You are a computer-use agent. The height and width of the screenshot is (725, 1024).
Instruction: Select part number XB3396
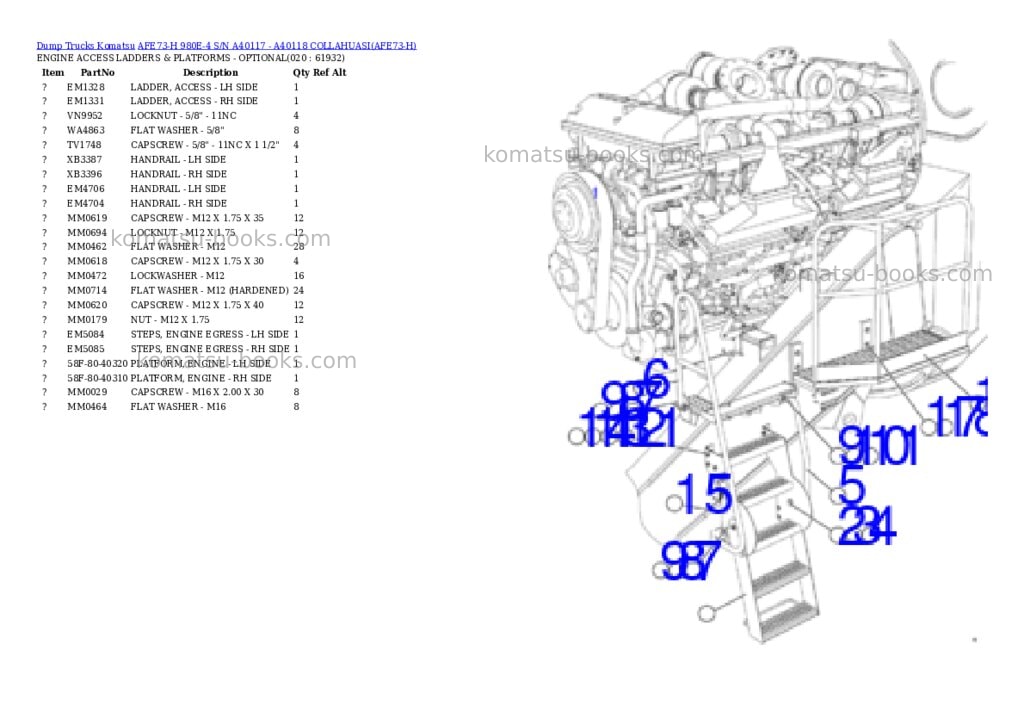tap(84, 174)
